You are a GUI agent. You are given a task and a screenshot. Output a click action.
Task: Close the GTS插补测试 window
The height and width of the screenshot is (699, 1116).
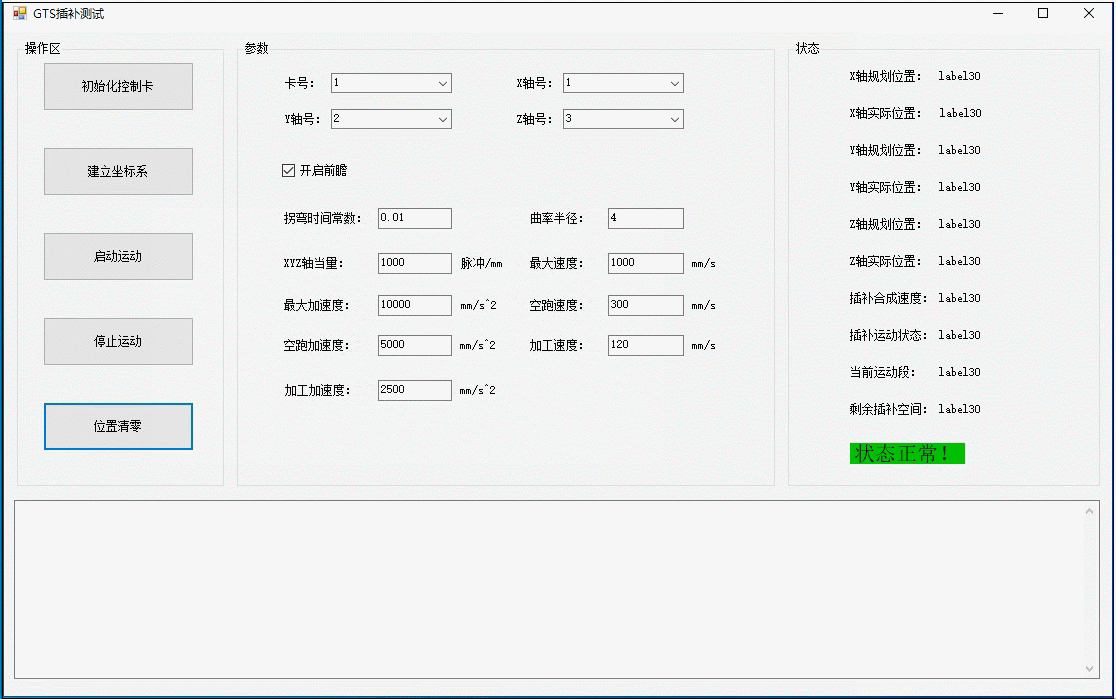[1088, 14]
